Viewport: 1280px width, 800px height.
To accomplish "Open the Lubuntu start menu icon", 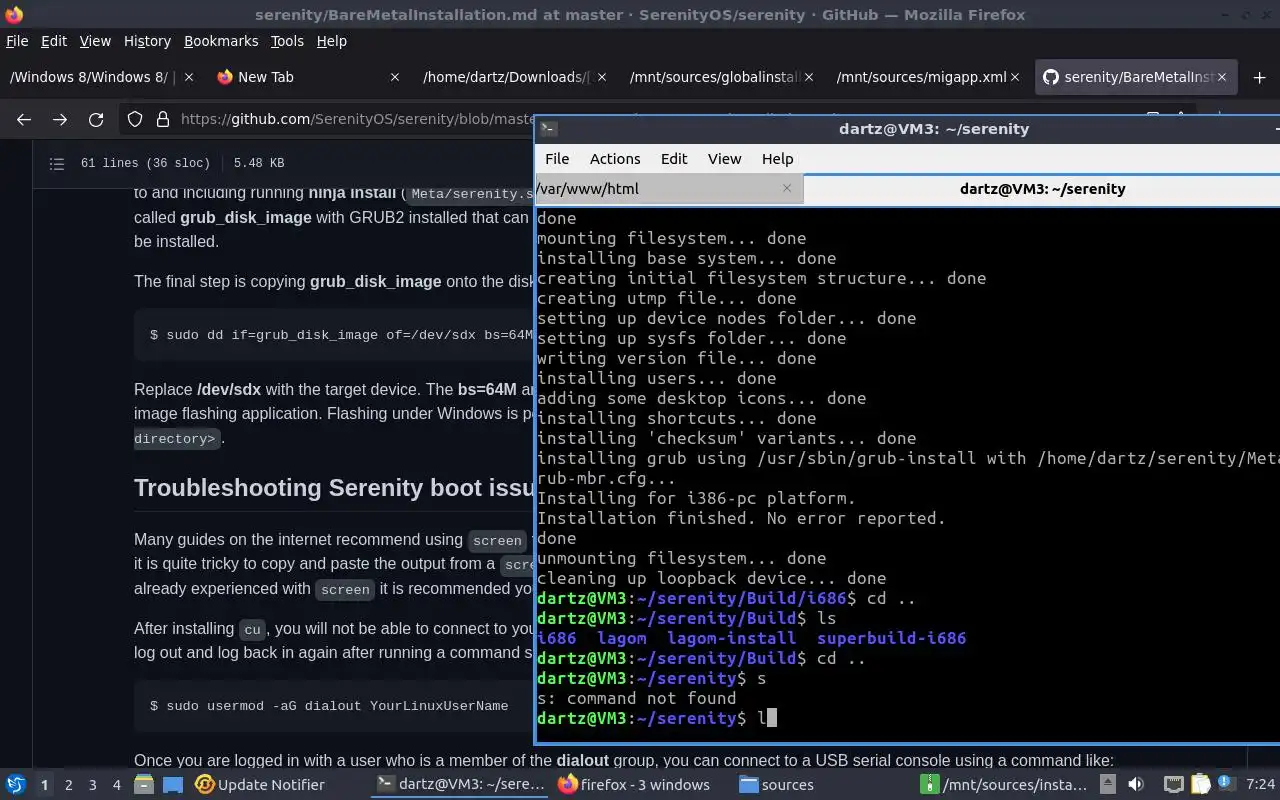I will [x=15, y=785].
